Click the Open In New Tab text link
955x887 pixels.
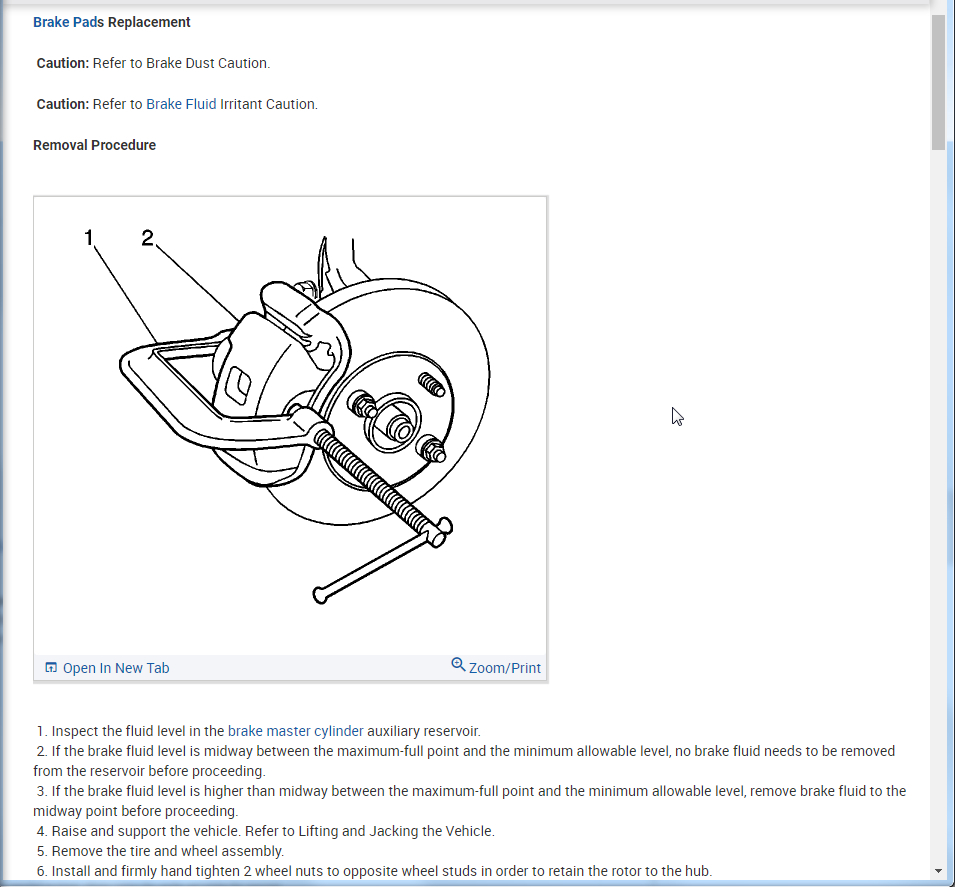116,668
